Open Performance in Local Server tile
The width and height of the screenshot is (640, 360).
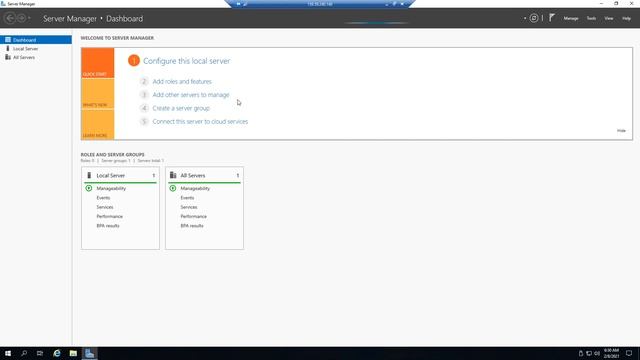click(109, 216)
